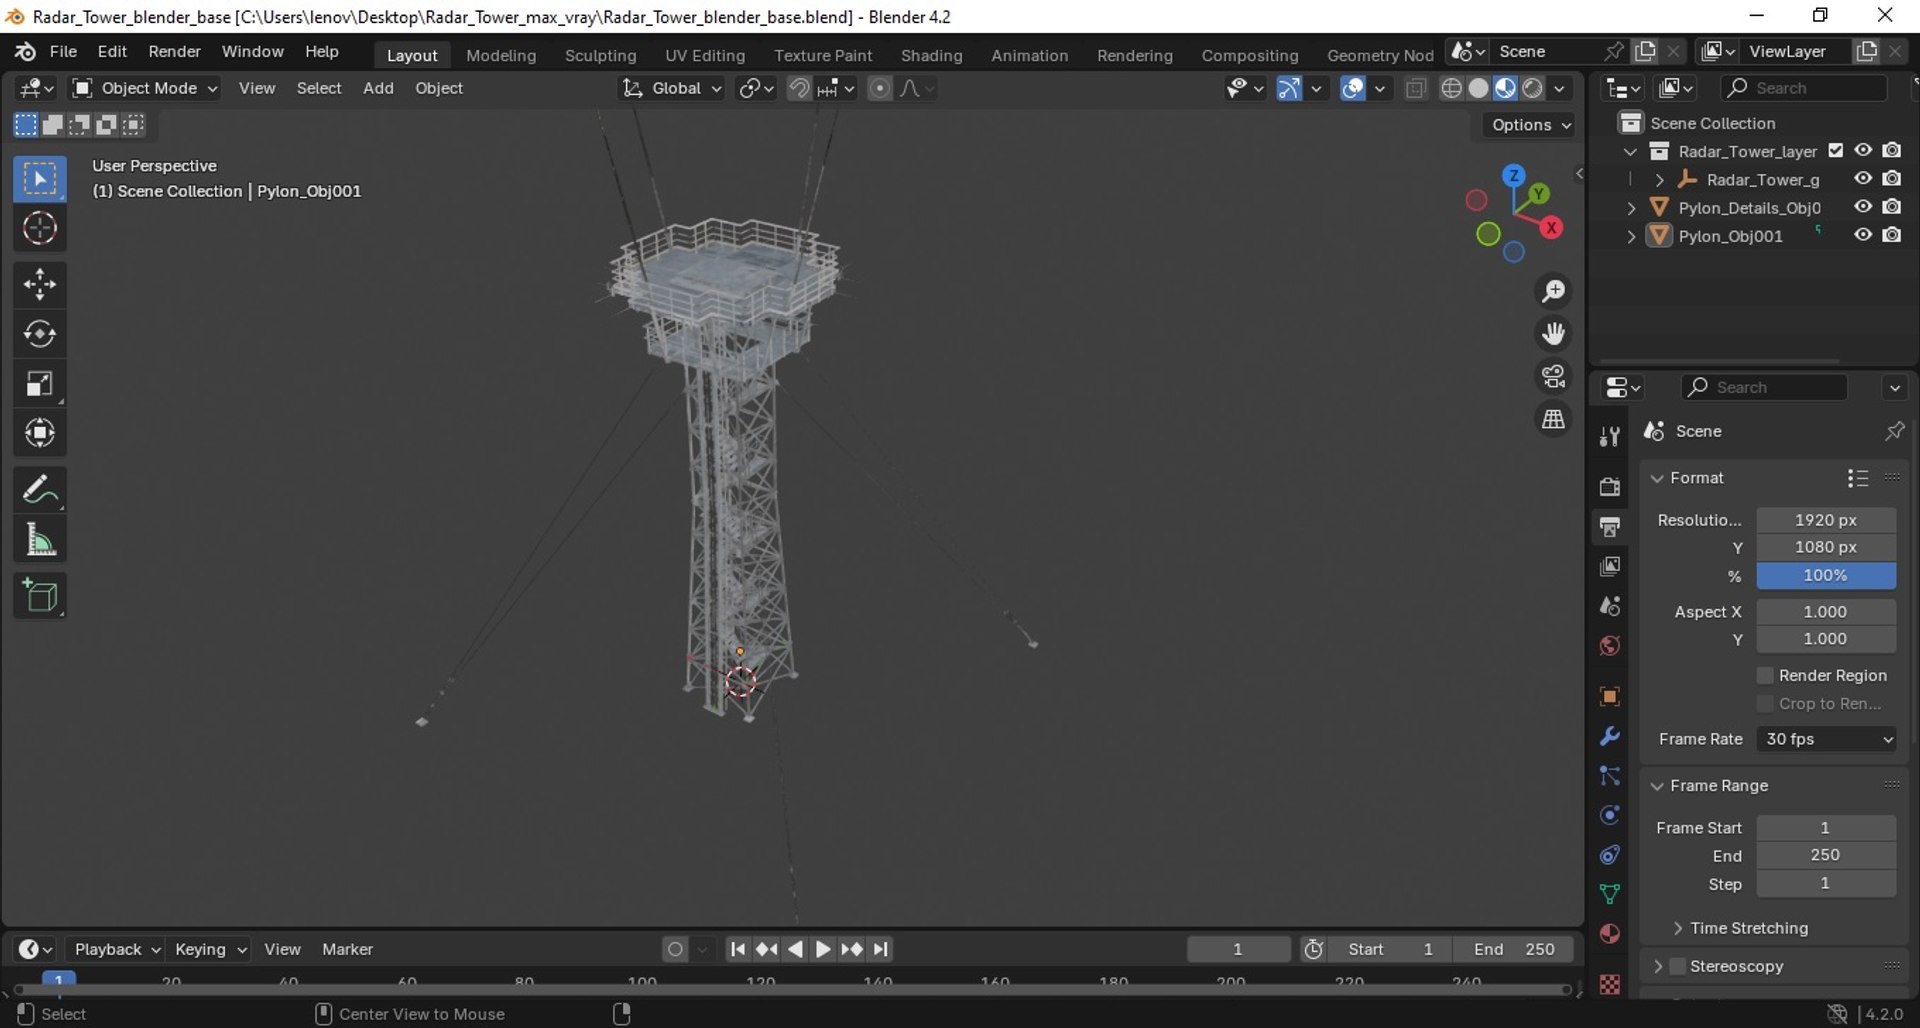Open the Modifiers wrench properties tab
Screen dimensions: 1920x1028
[x=1610, y=736]
